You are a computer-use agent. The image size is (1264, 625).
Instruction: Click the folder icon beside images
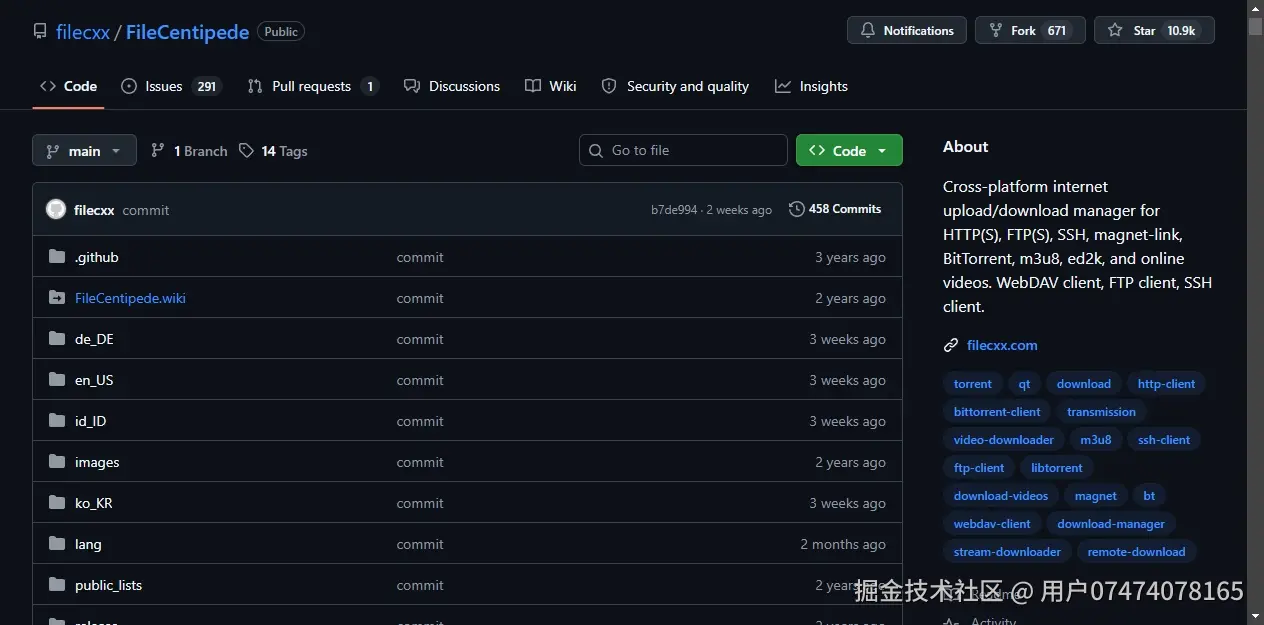[x=57, y=462]
